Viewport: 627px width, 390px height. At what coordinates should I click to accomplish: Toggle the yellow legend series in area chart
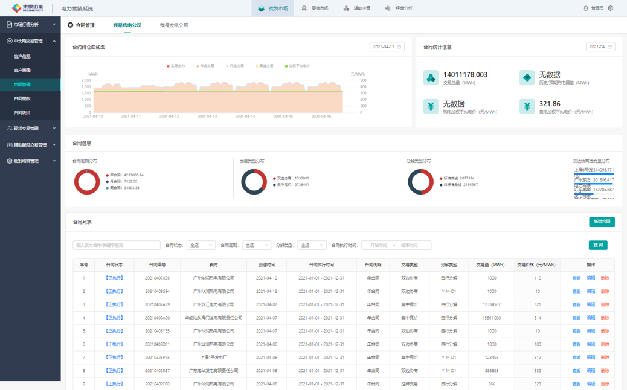coord(265,66)
